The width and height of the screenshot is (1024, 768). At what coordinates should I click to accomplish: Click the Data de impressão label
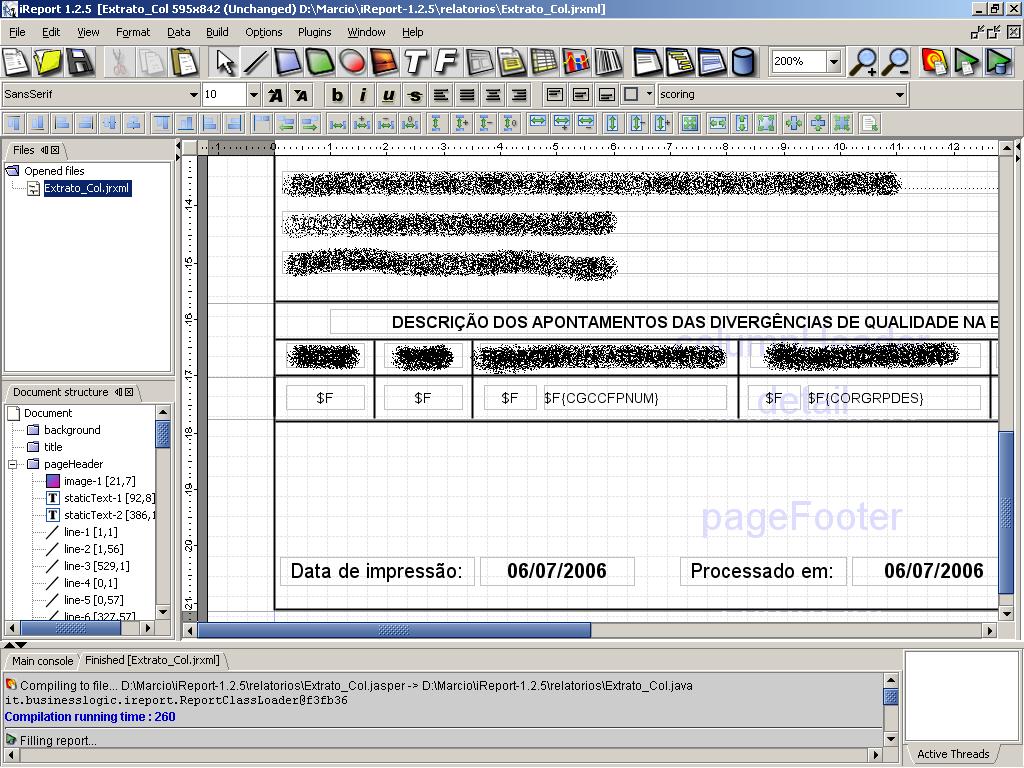[376, 571]
